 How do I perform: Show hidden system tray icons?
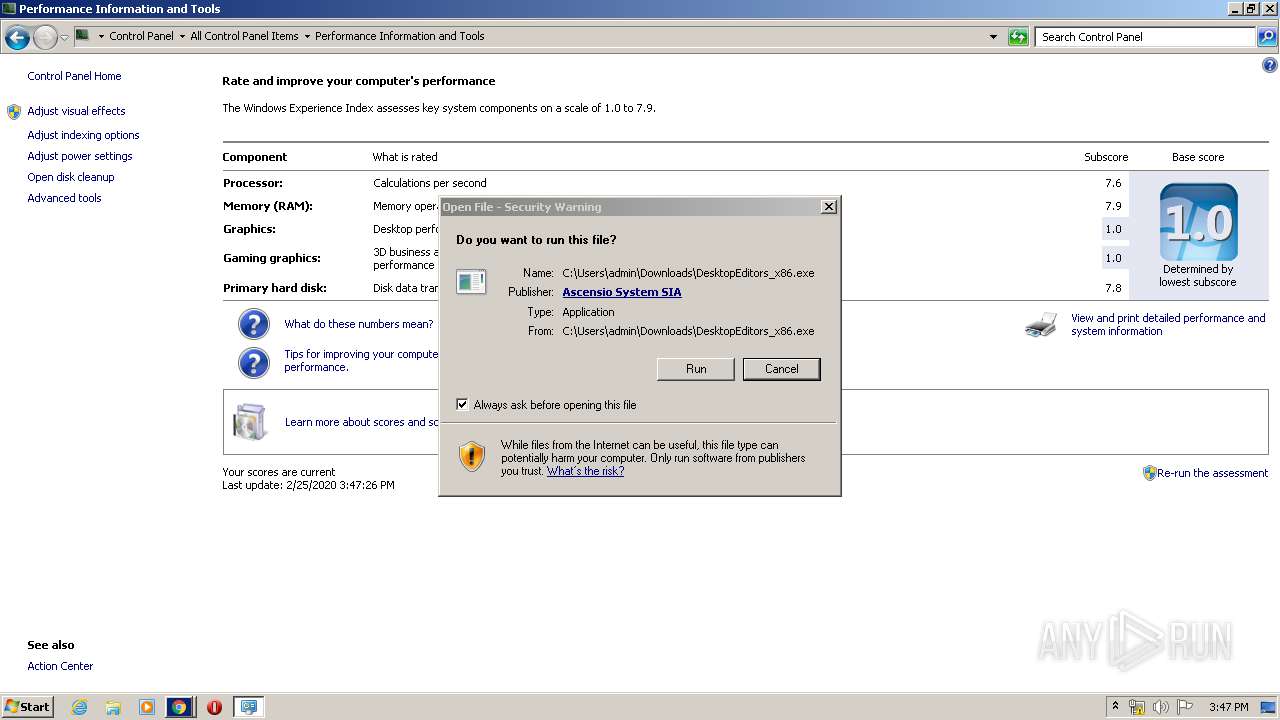pos(1115,707)
